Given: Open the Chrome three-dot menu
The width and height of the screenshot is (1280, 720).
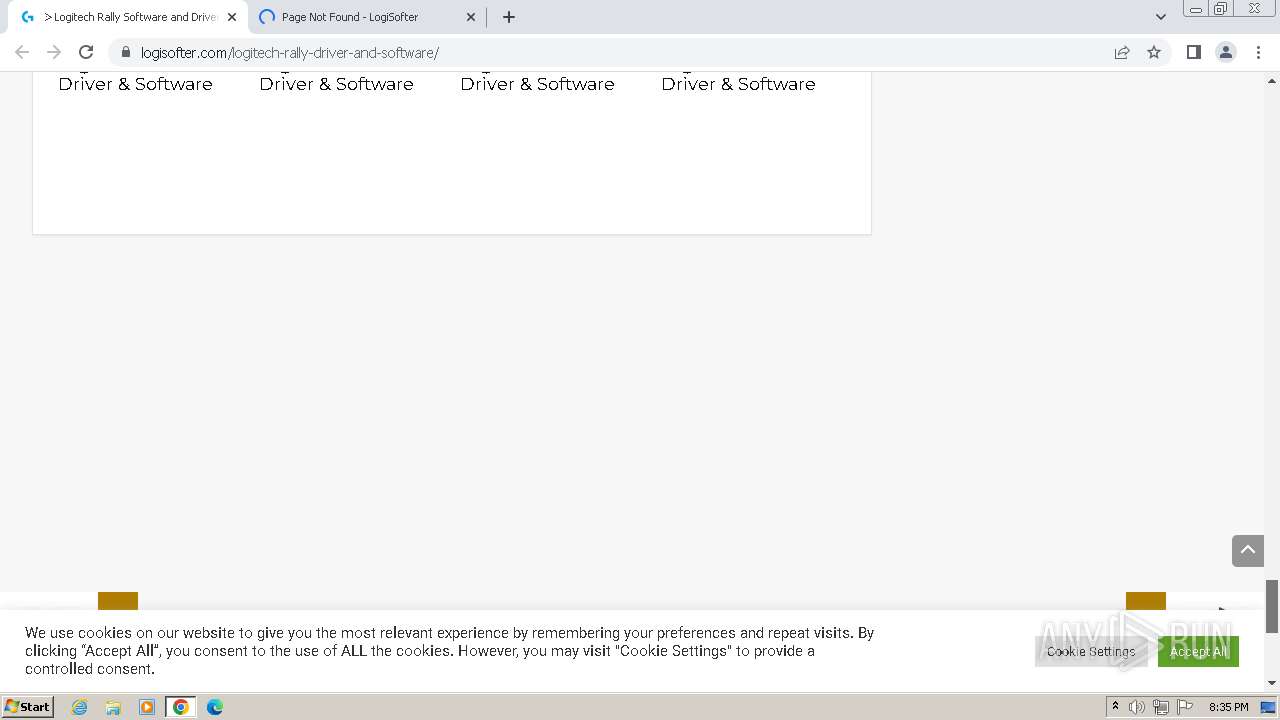Looking at the screenshot, I should coord(1258,52).
